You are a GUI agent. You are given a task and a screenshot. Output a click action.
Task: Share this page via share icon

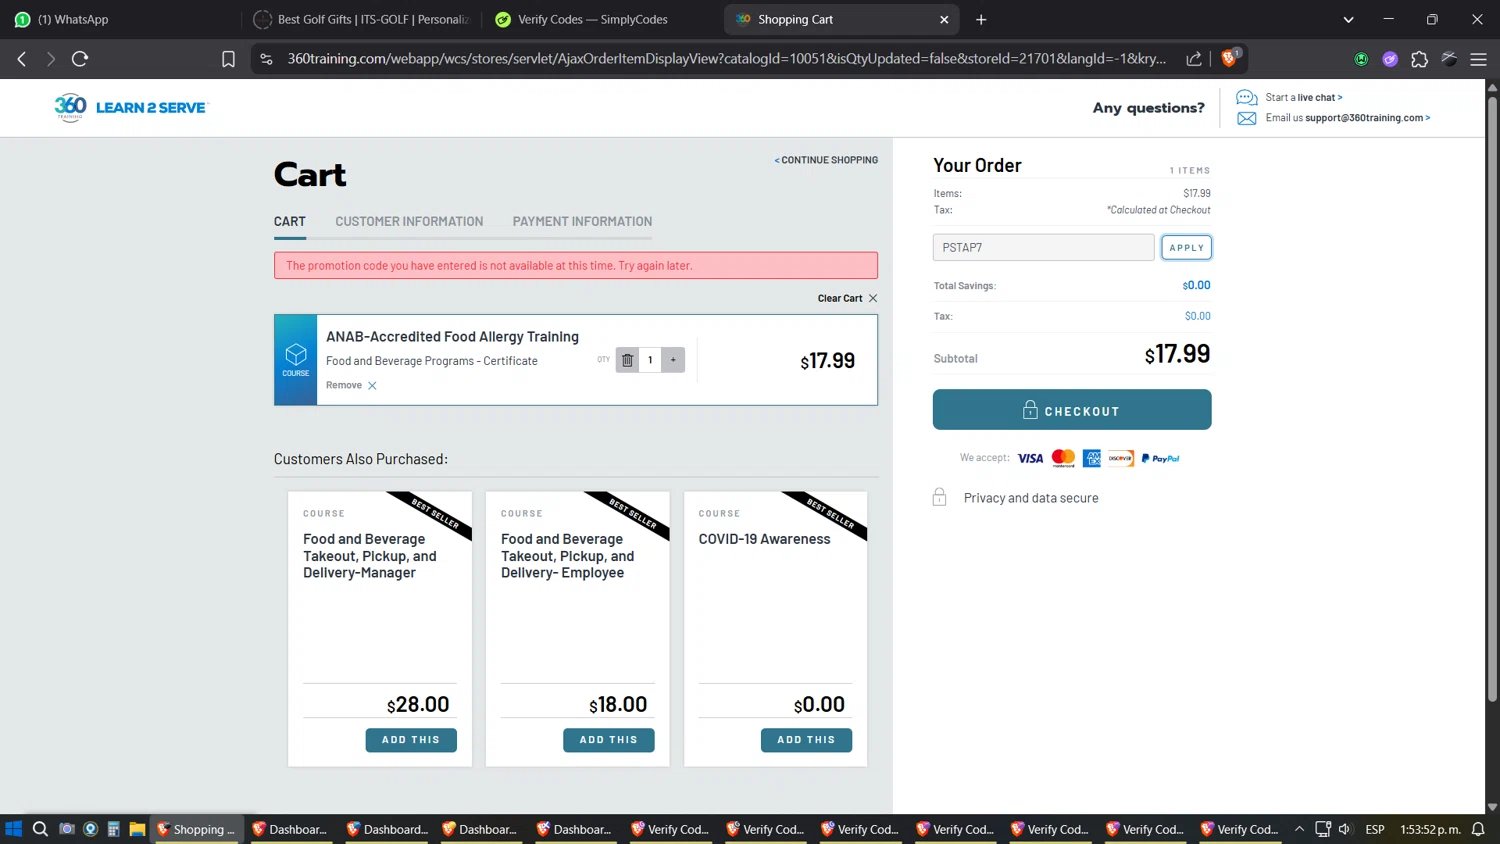pos(1194,59)
